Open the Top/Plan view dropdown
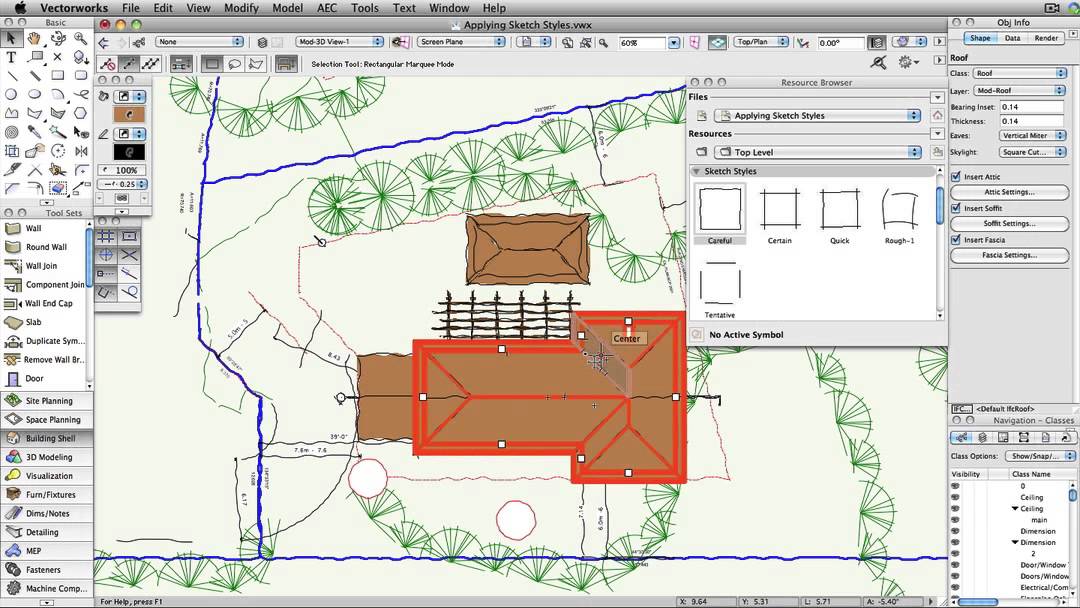The height and width of the screenshot is (608, 1080). (760, 42)
